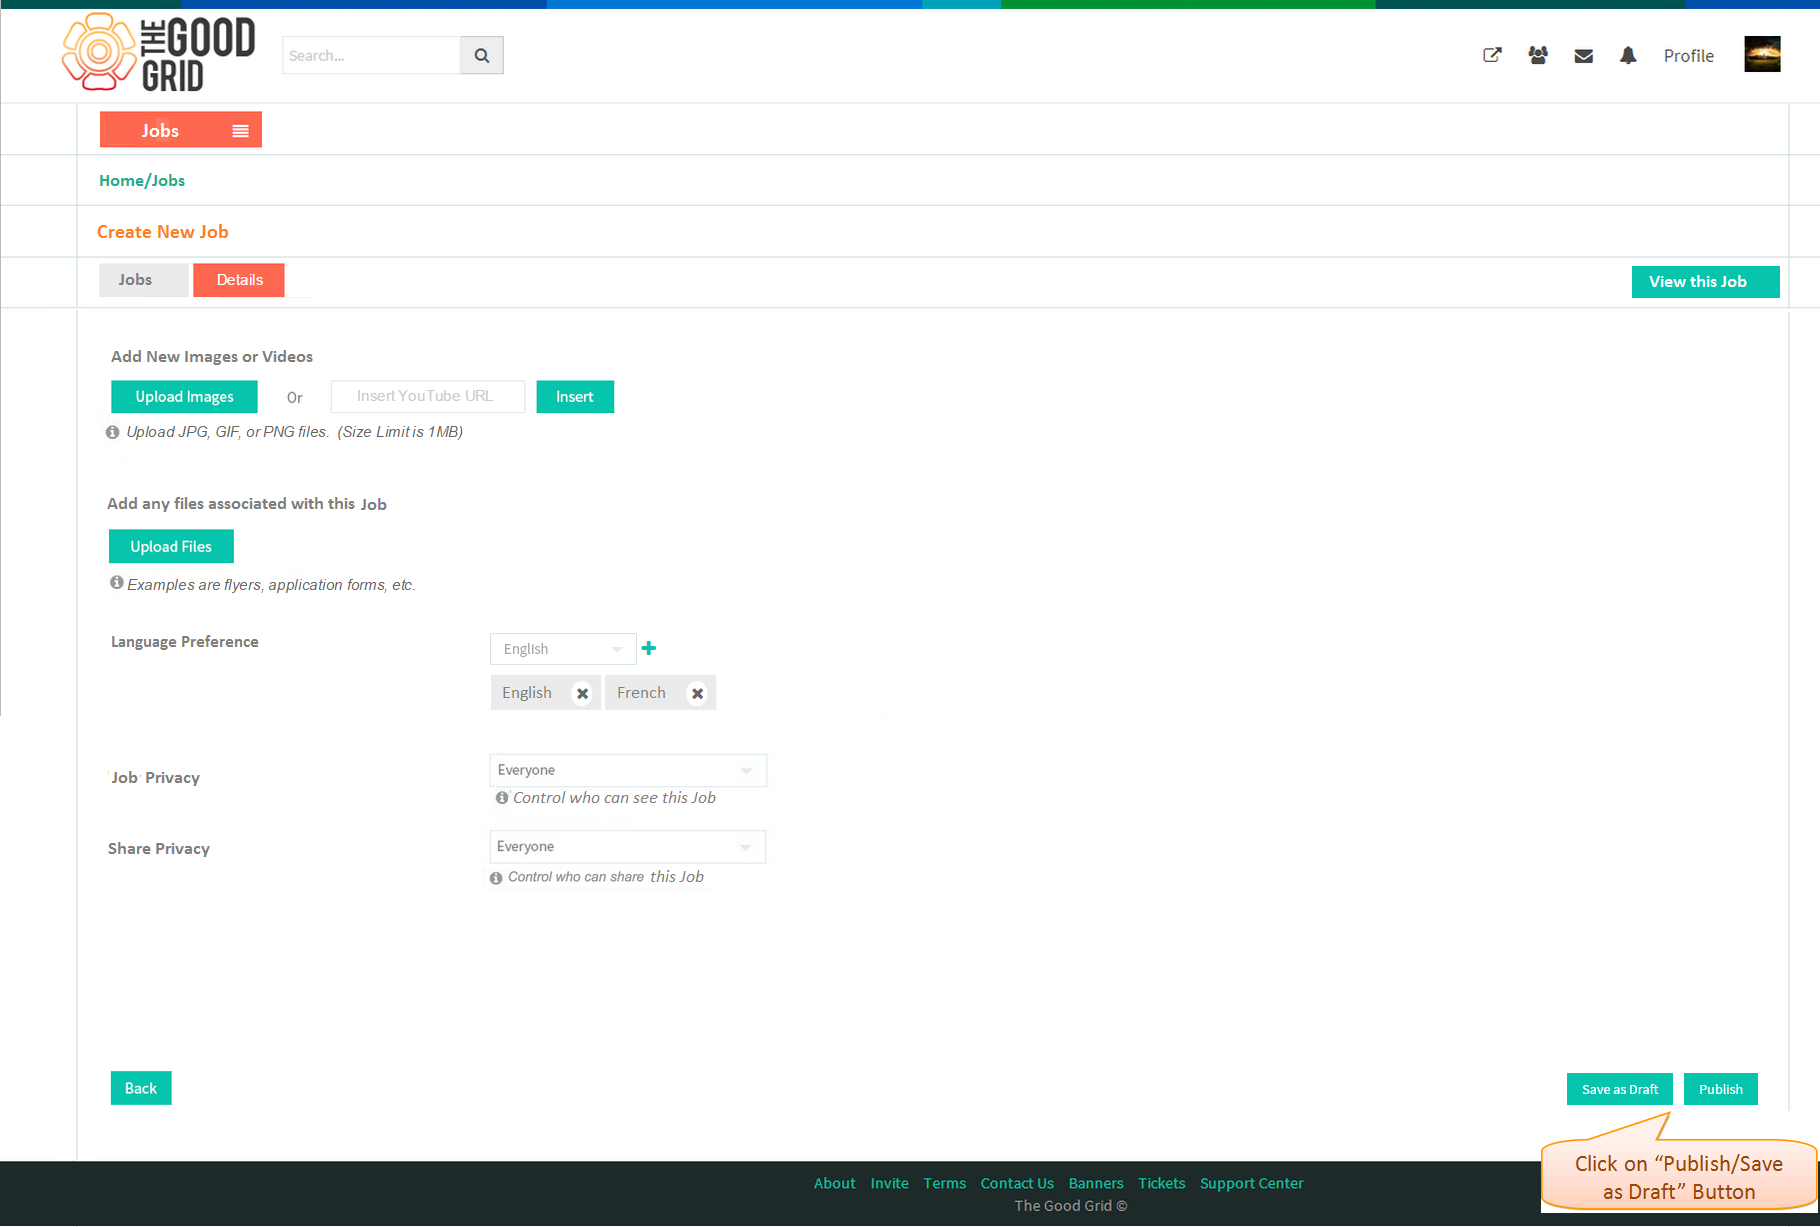Viewport: 1820px width, 1227px height.
Task: Switch to the Jobs tab
Action: tap(143, 280)
